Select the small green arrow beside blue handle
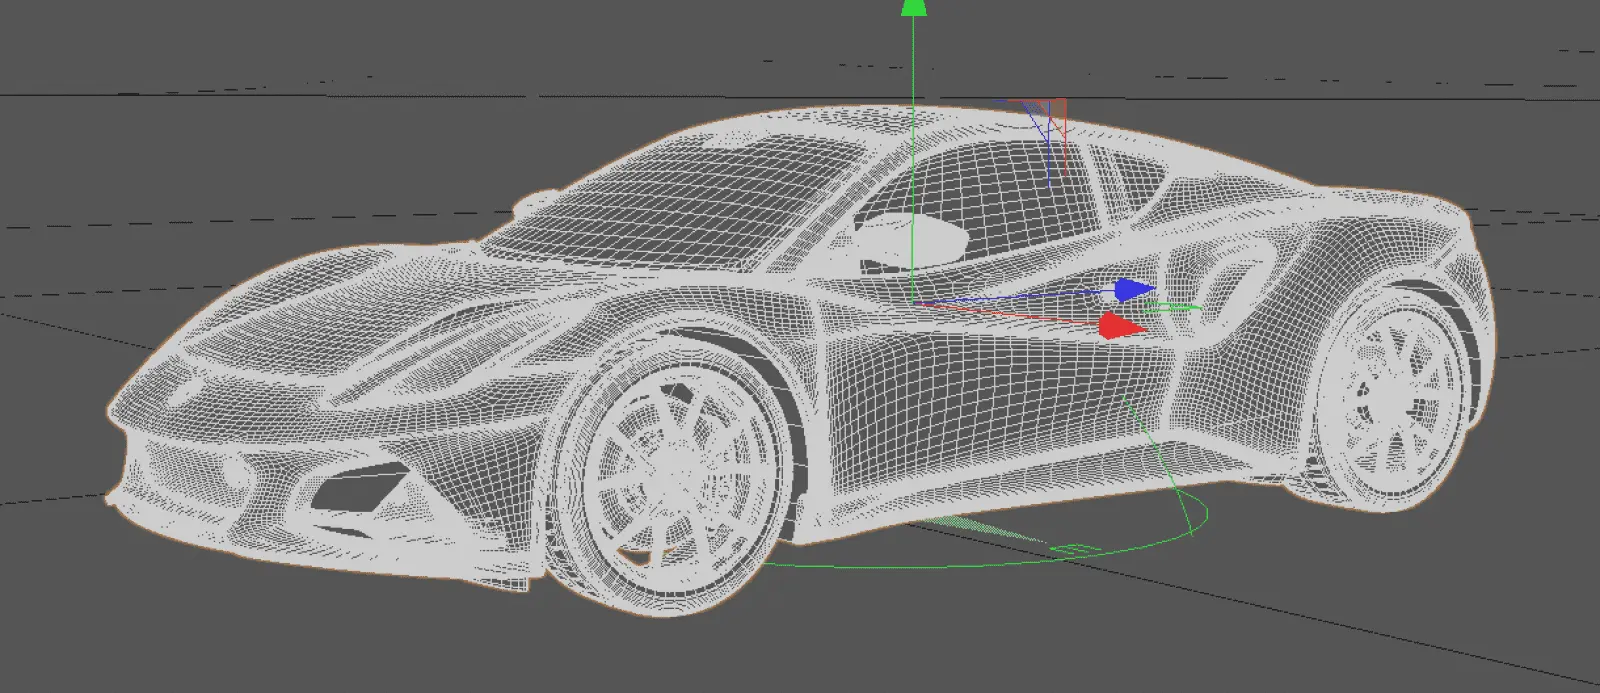Viewport: 1600px width, 693px height. point(1170,307)
